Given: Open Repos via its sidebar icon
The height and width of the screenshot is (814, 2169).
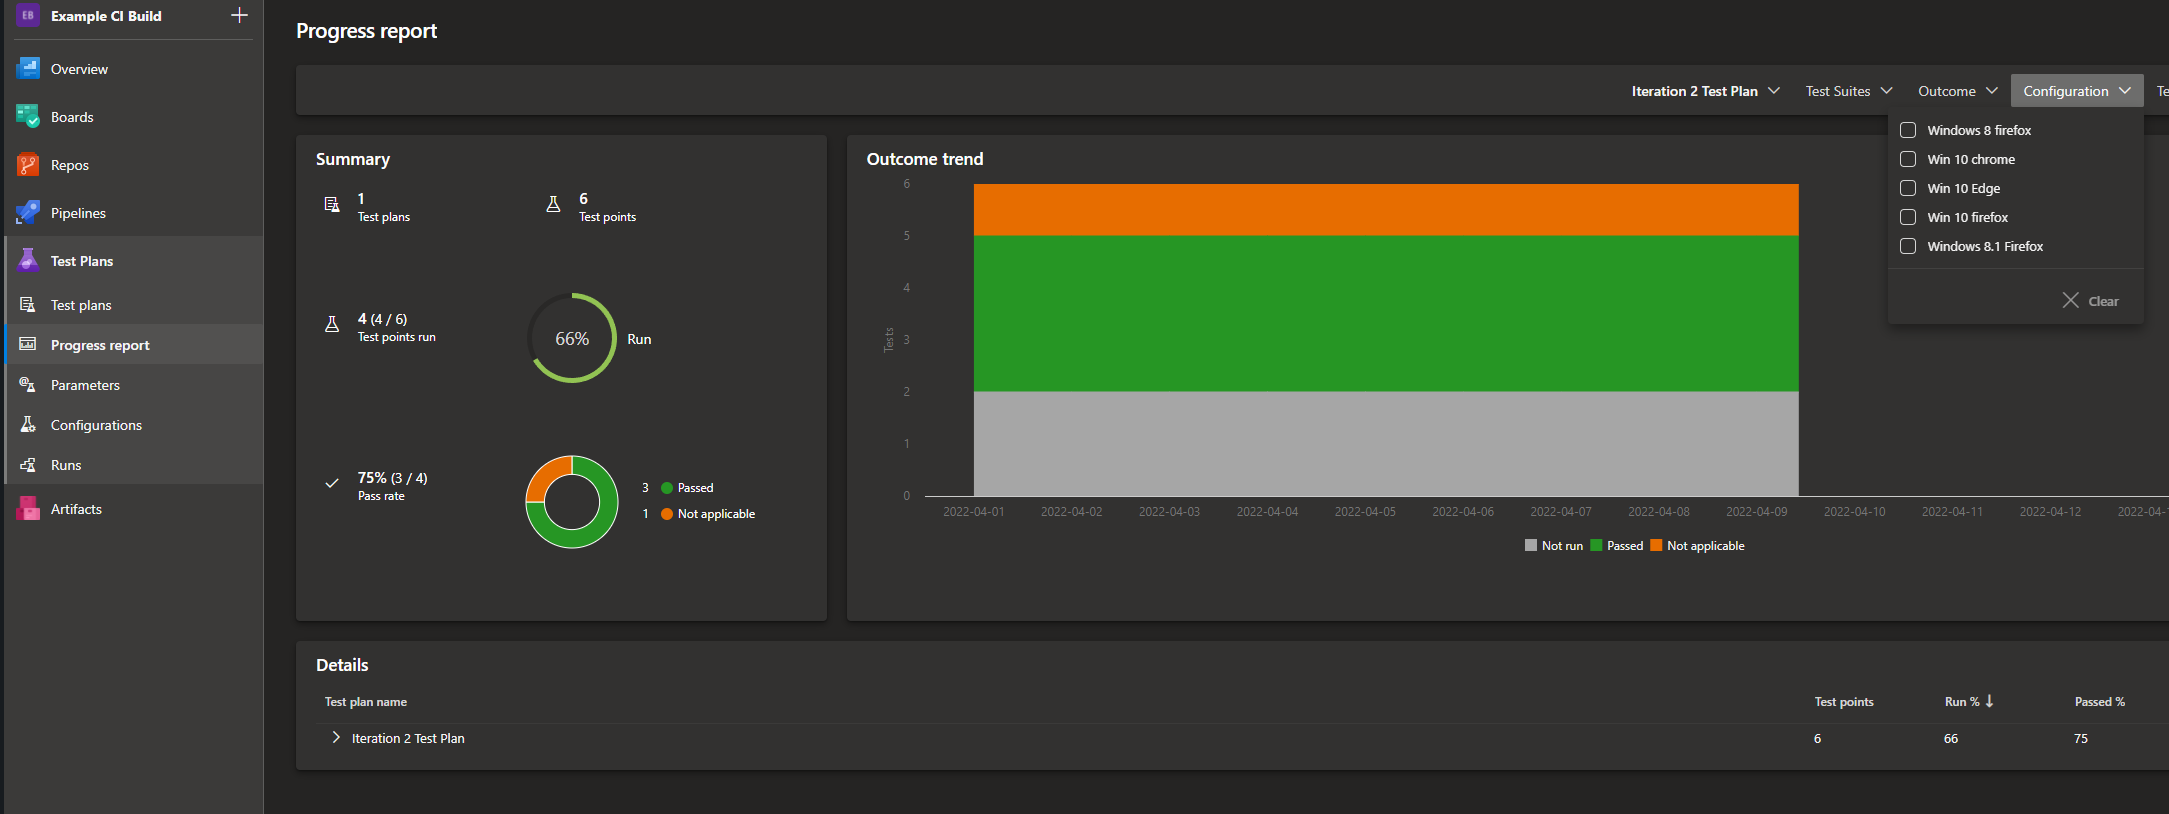Looking at the screenshot, I should pos(28,165).
